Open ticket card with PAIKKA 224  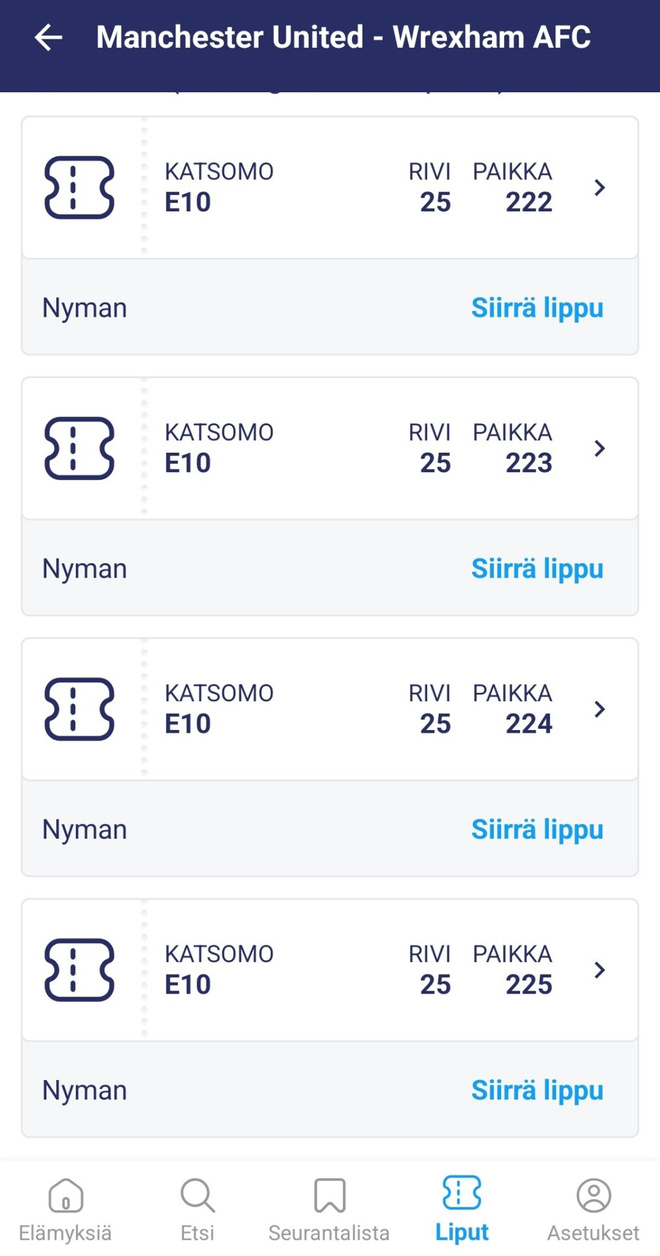tap(330, 709)
